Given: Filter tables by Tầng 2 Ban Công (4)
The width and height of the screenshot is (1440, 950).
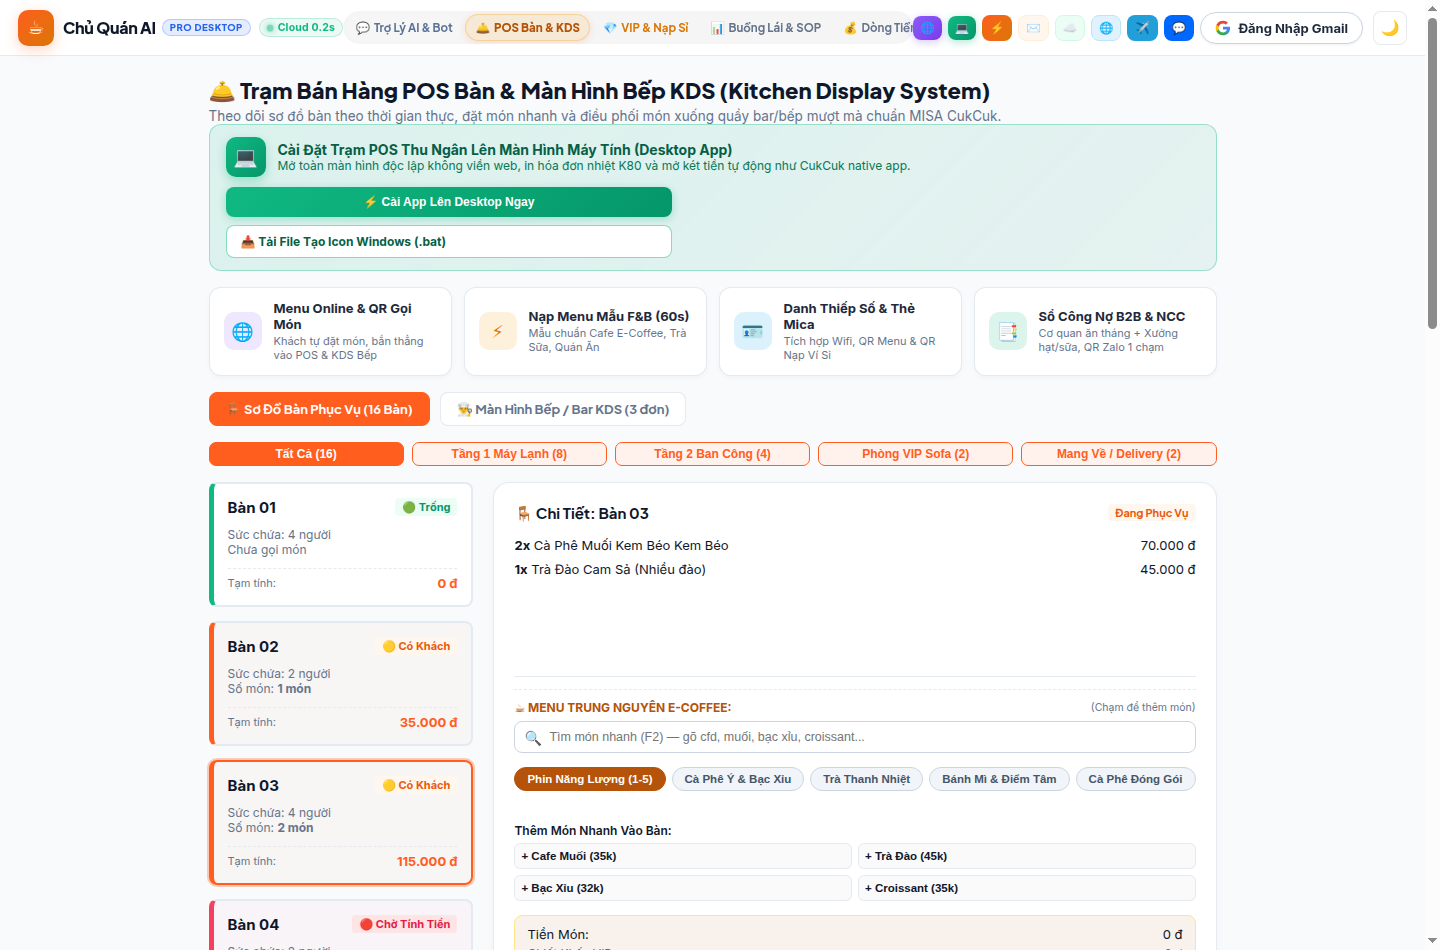Looking at the screenshot, I should pos(712,454).
